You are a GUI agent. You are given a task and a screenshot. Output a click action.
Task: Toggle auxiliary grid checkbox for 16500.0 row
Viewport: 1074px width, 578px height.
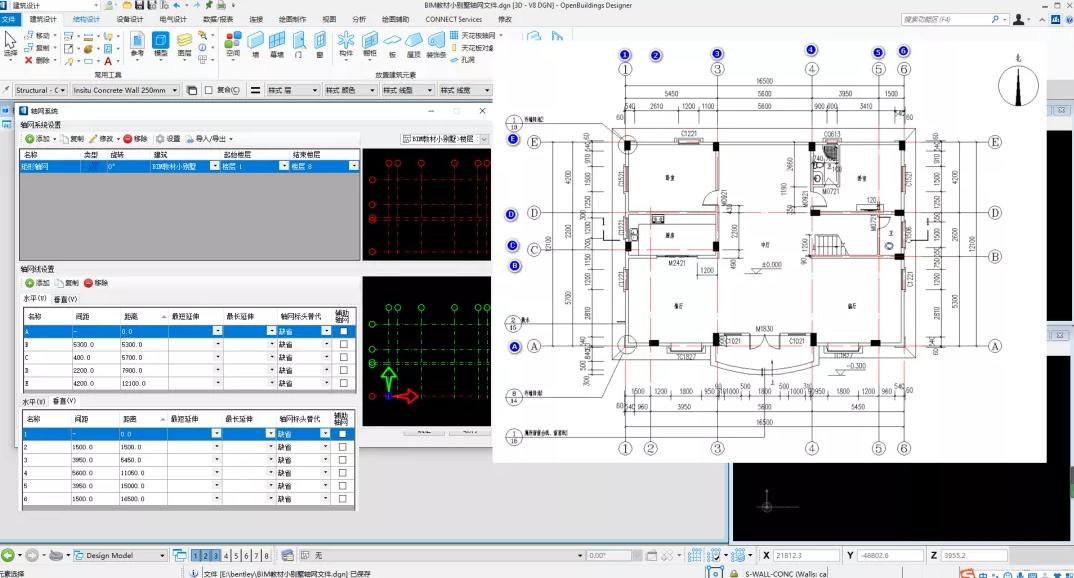point(342,499)
